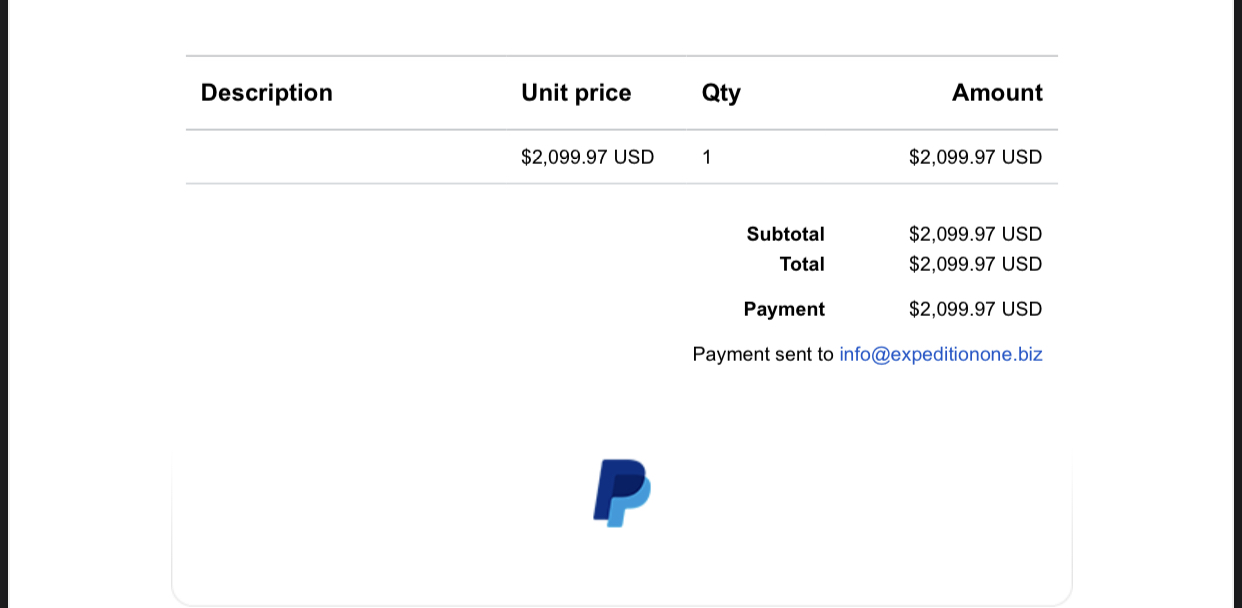Click the unit price value in the item row

pos(588,157)
